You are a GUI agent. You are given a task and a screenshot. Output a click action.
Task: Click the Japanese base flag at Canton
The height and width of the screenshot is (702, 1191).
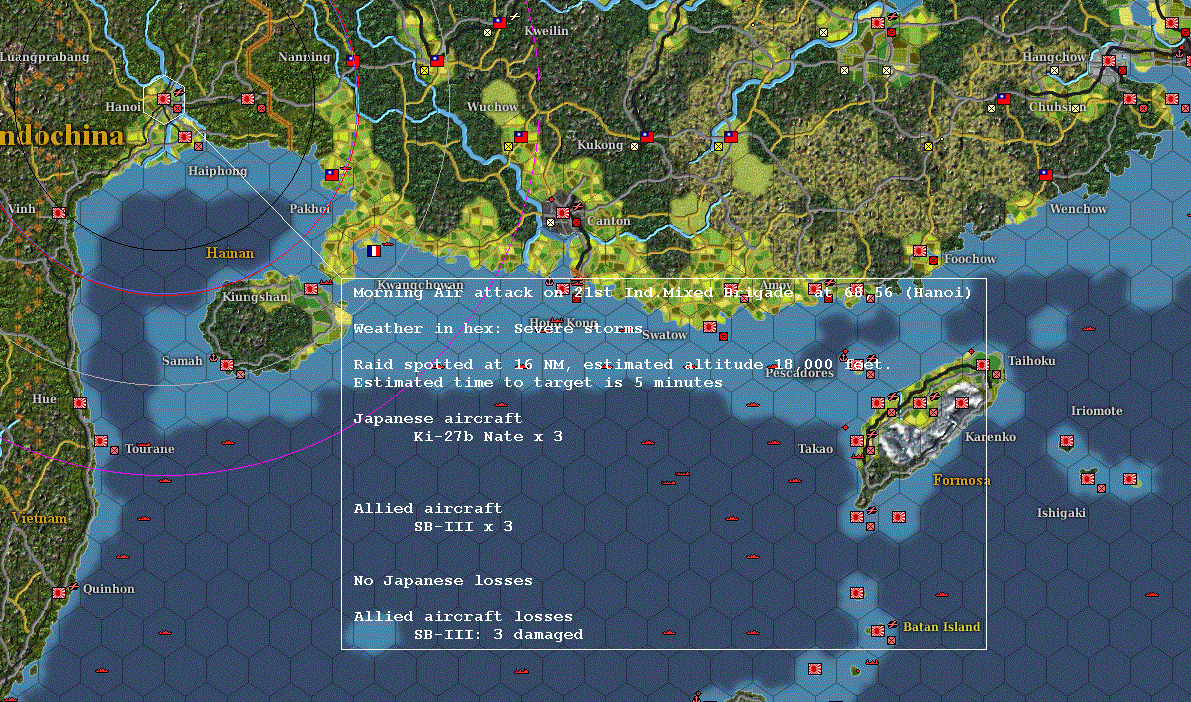[563, 213]
